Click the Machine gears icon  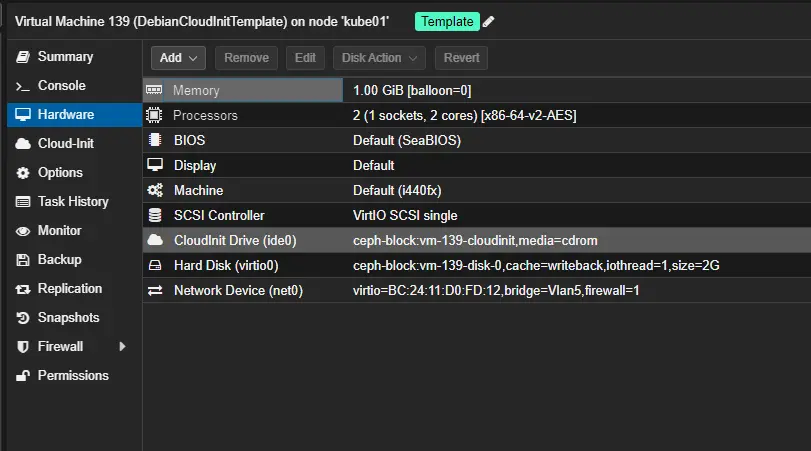click(155, 190)
